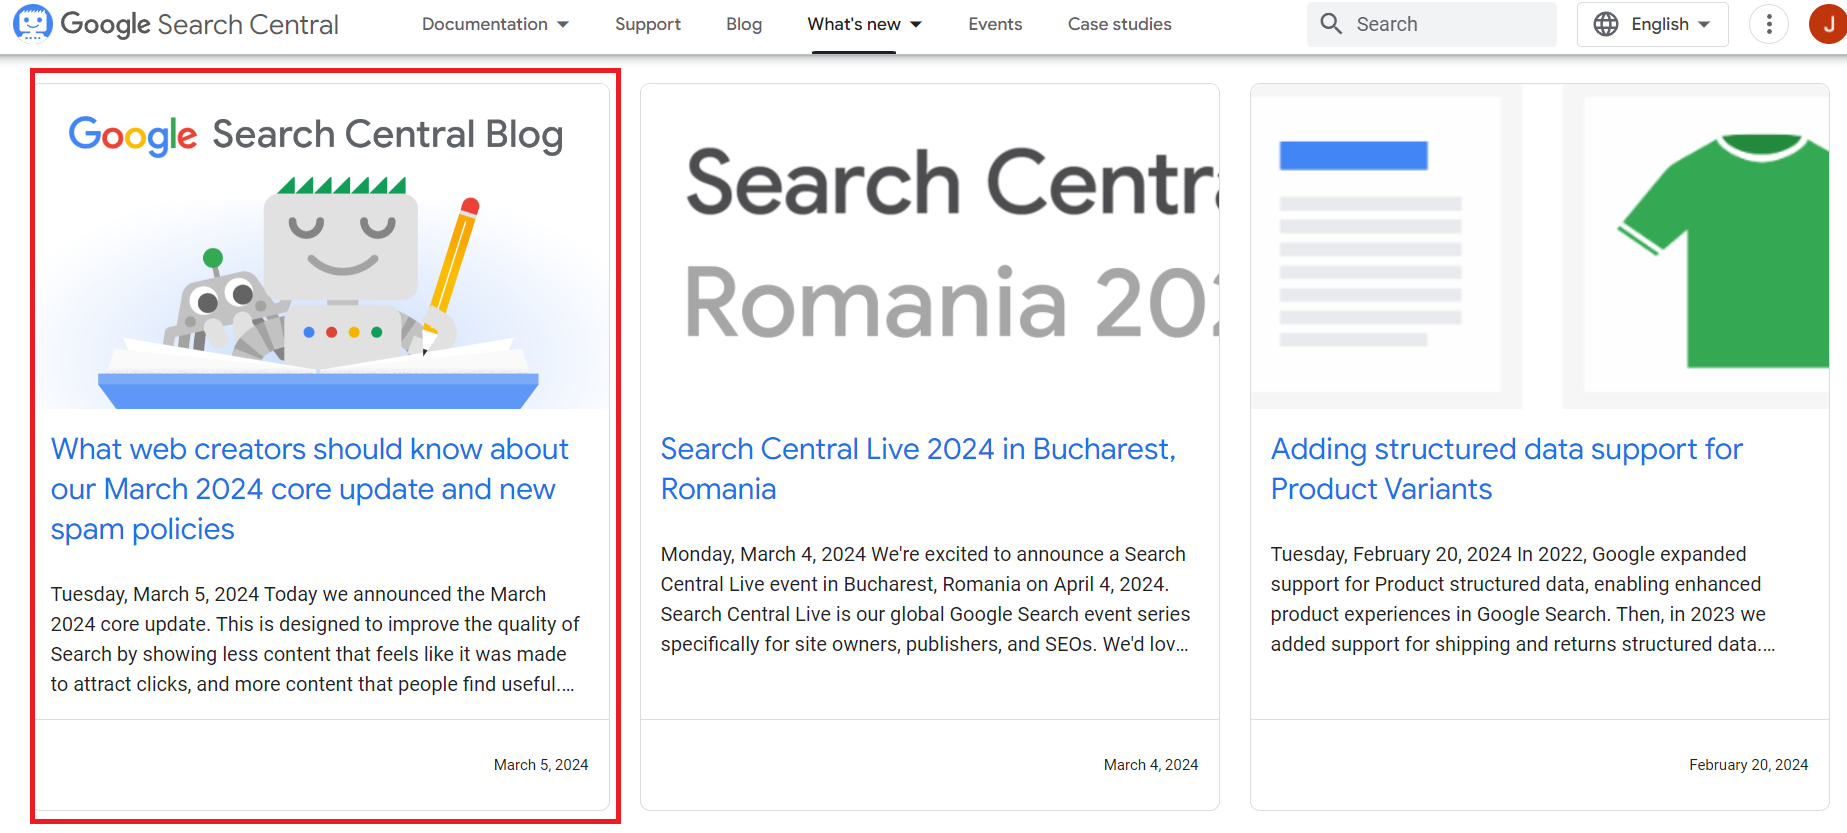This screenshot has height=833, width=1847.
Task: Open the English language dropdown
Action: point(1653,24)
